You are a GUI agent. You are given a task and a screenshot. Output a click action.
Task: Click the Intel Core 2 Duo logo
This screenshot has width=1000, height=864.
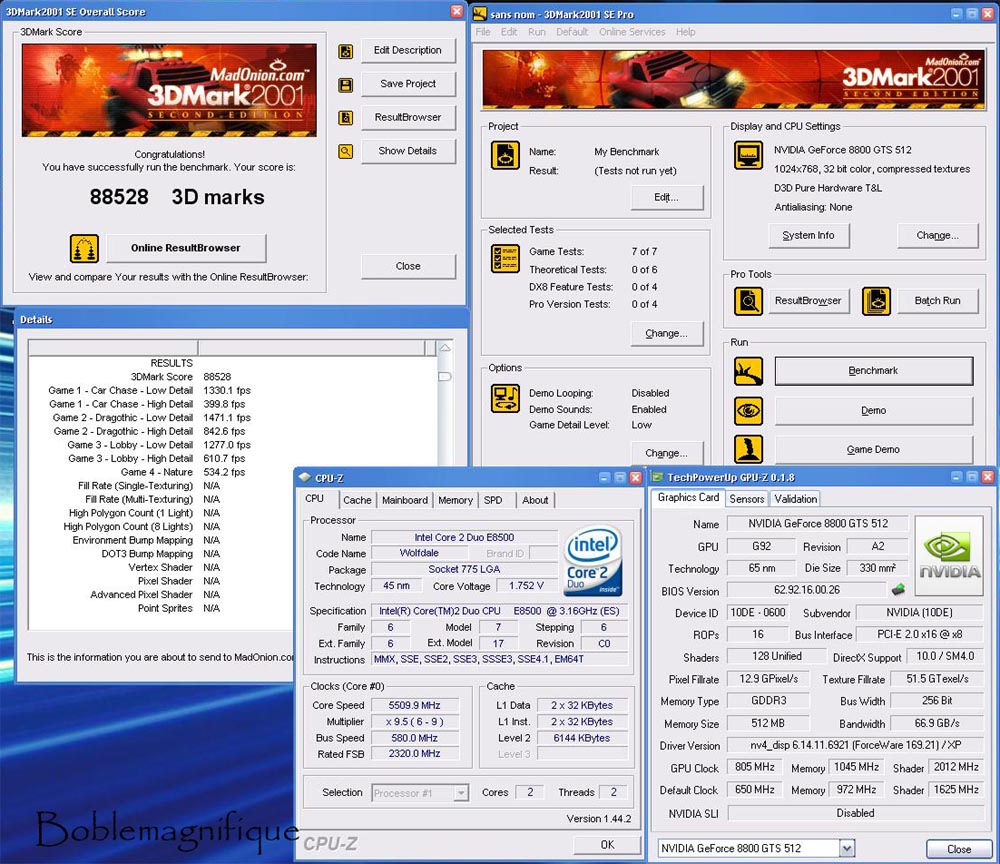point(593,560)
